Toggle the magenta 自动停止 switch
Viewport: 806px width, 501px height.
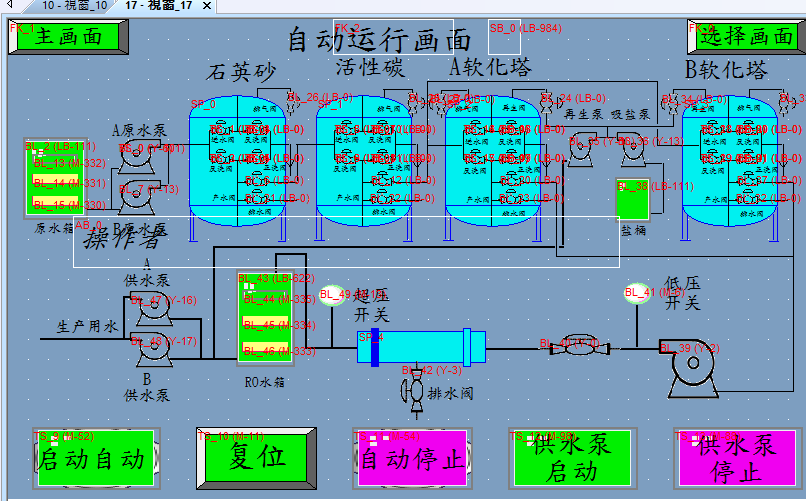(411, 458)
